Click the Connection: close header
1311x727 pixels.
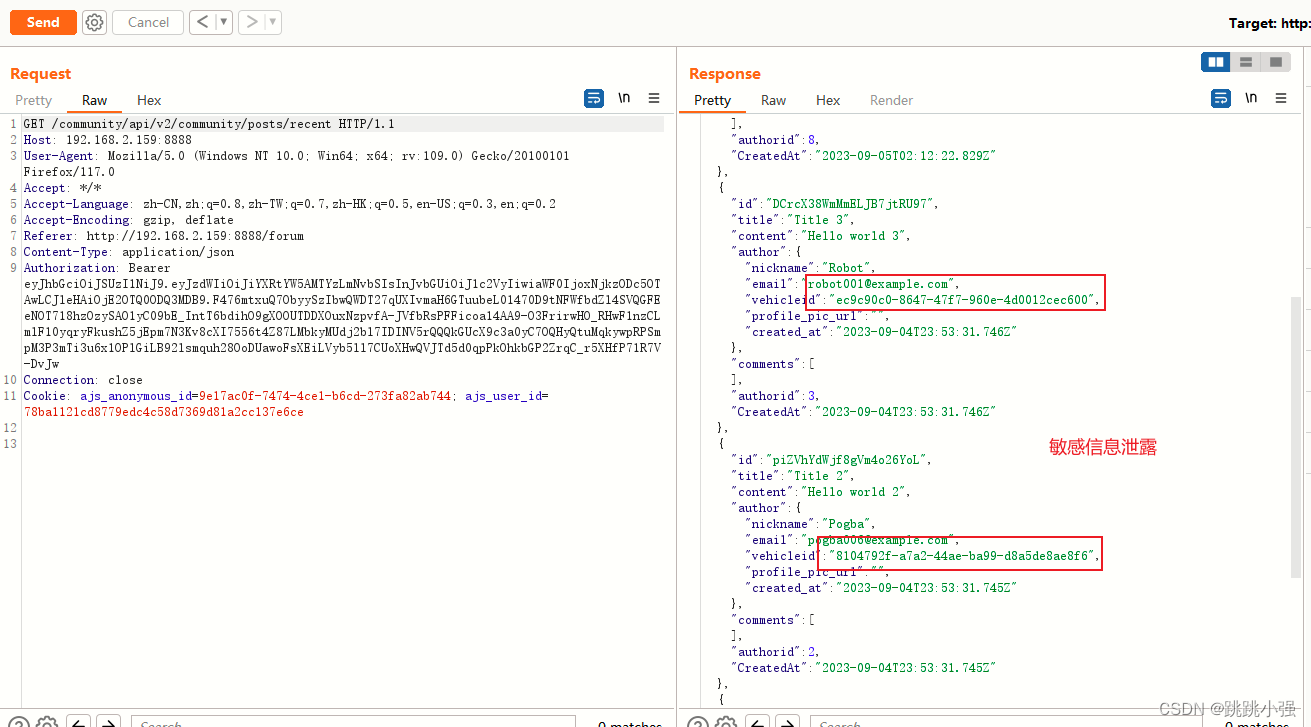pyautogui.click(x=83, y=380)
